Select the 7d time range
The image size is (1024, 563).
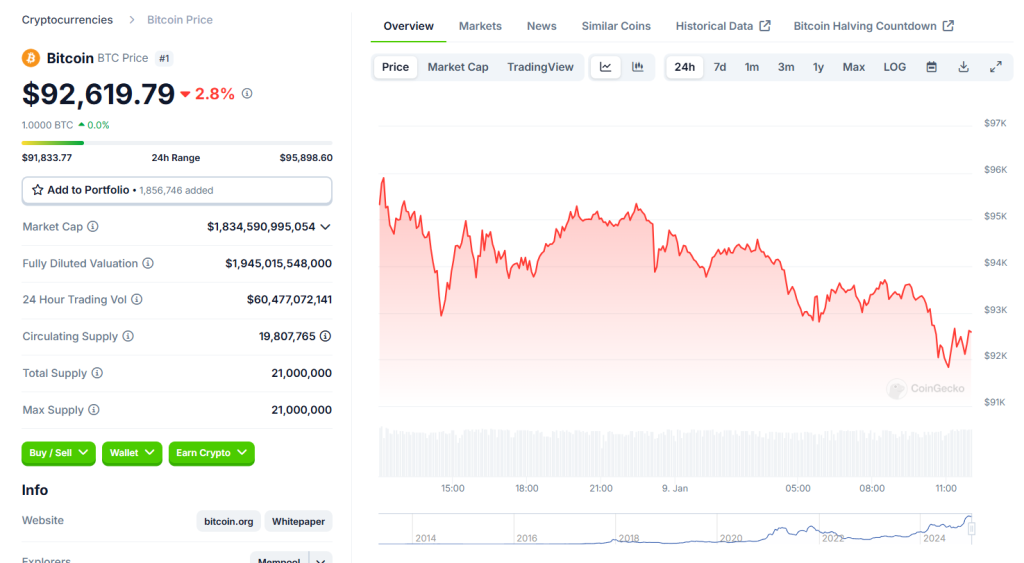[720, 67]
